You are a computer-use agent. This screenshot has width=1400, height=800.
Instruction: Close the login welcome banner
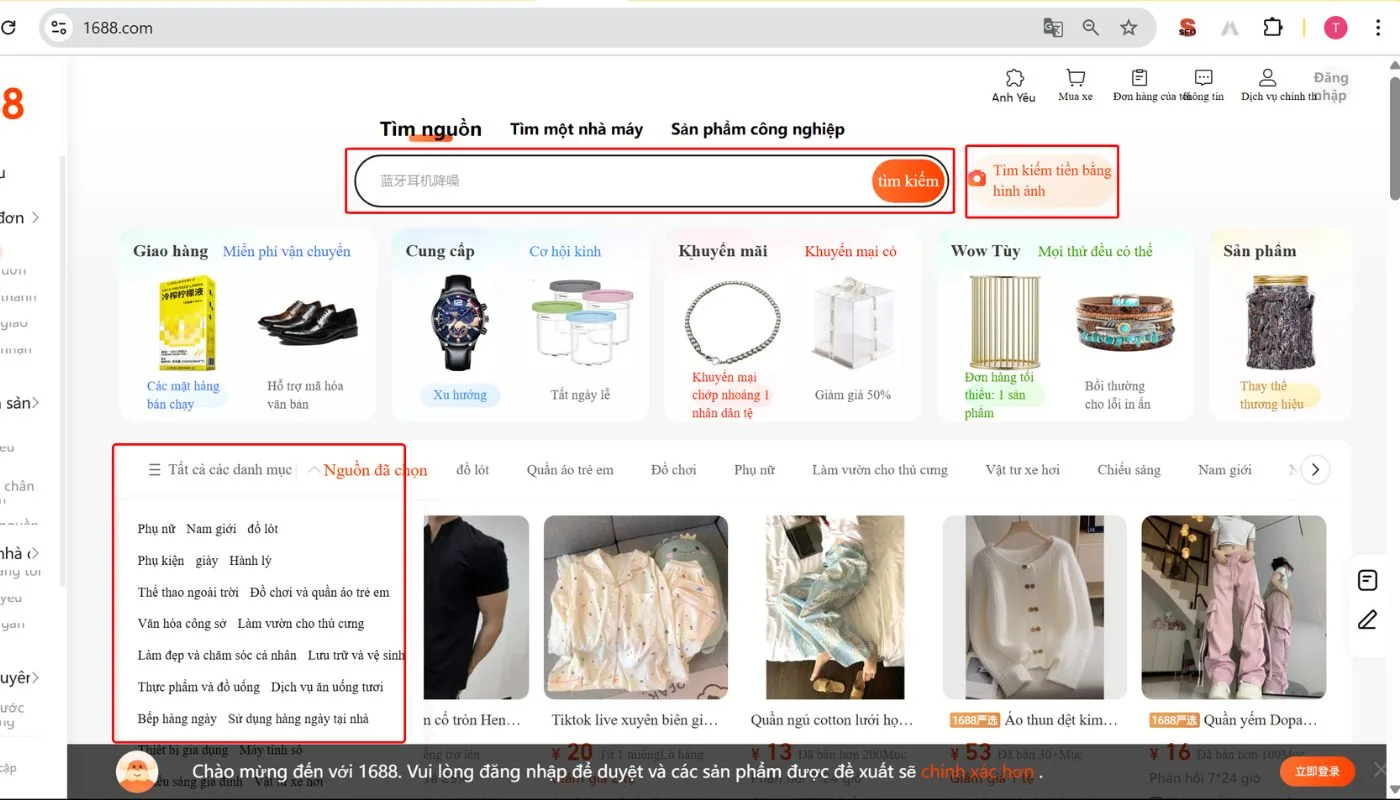coord(1381,769)
